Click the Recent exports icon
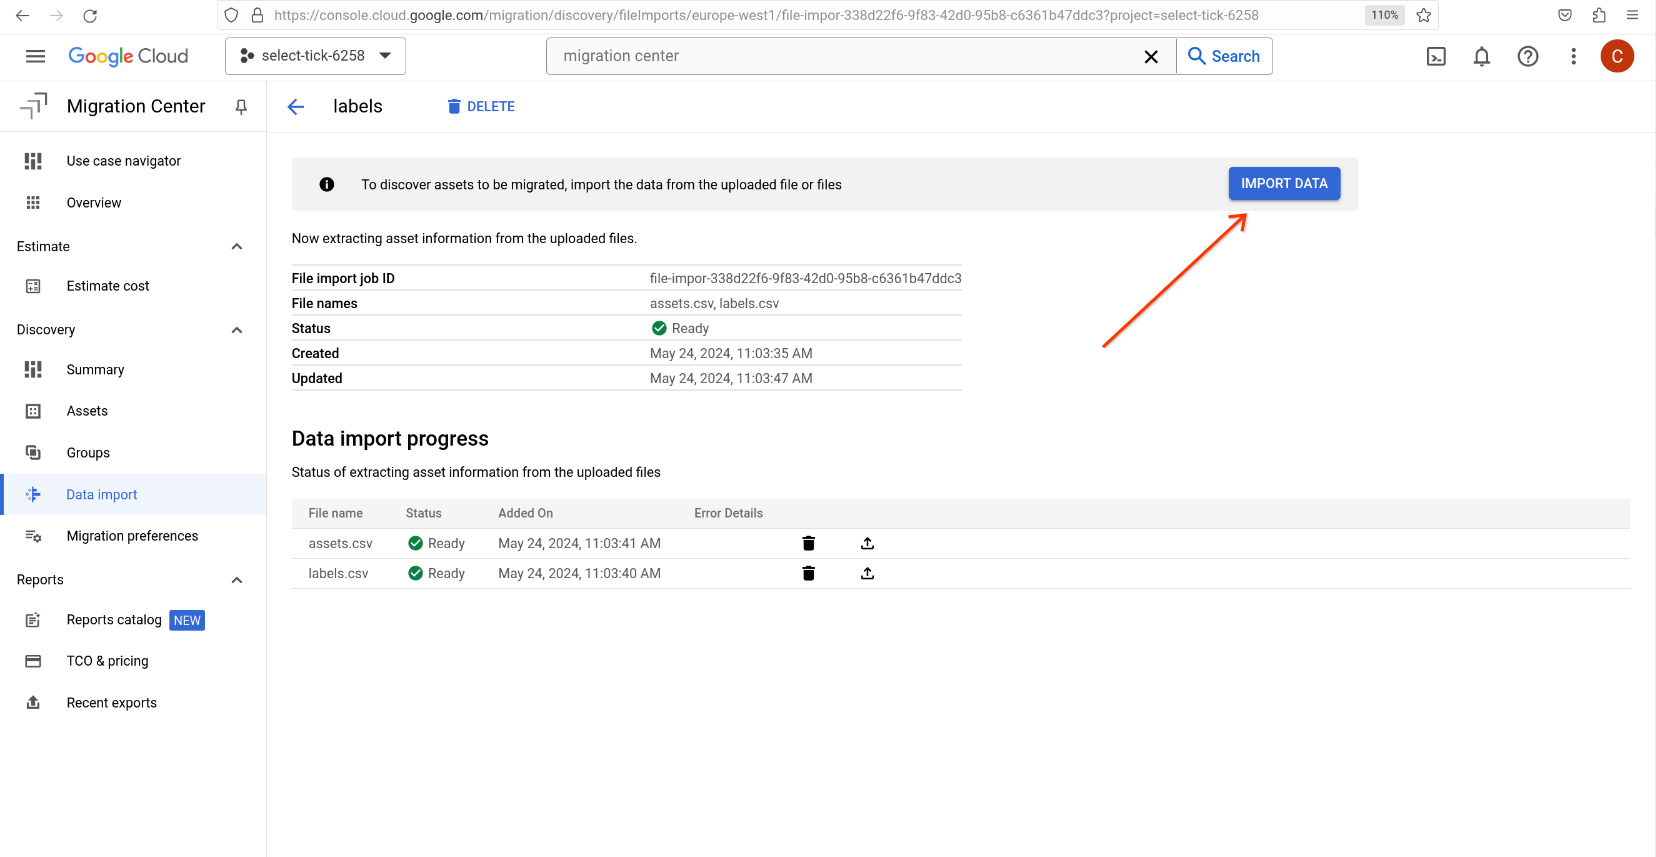The image size is (1656, 857). pos(33,703)
